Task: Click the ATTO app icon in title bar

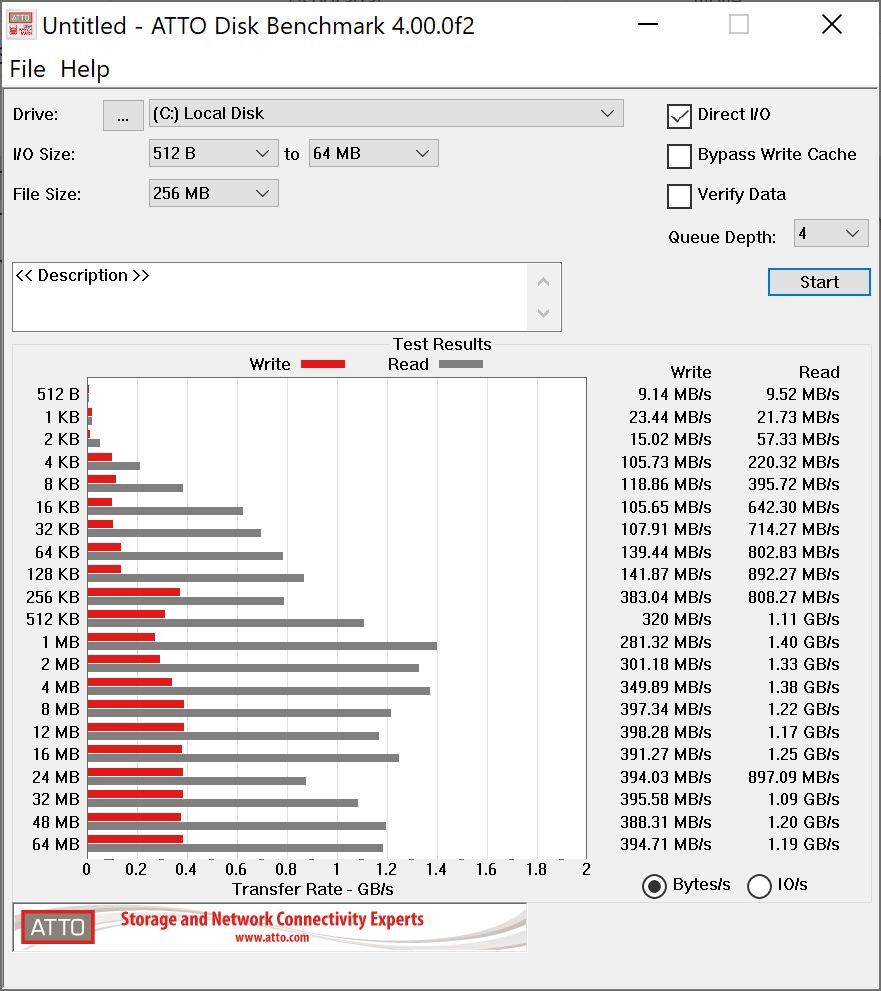Action: pyautogui.click(x=20, y=25)
